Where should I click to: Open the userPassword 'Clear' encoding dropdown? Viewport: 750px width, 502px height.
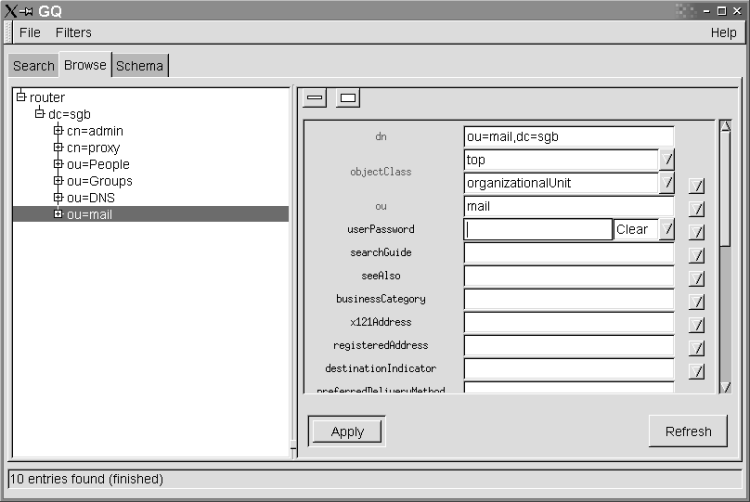(667, 229)
